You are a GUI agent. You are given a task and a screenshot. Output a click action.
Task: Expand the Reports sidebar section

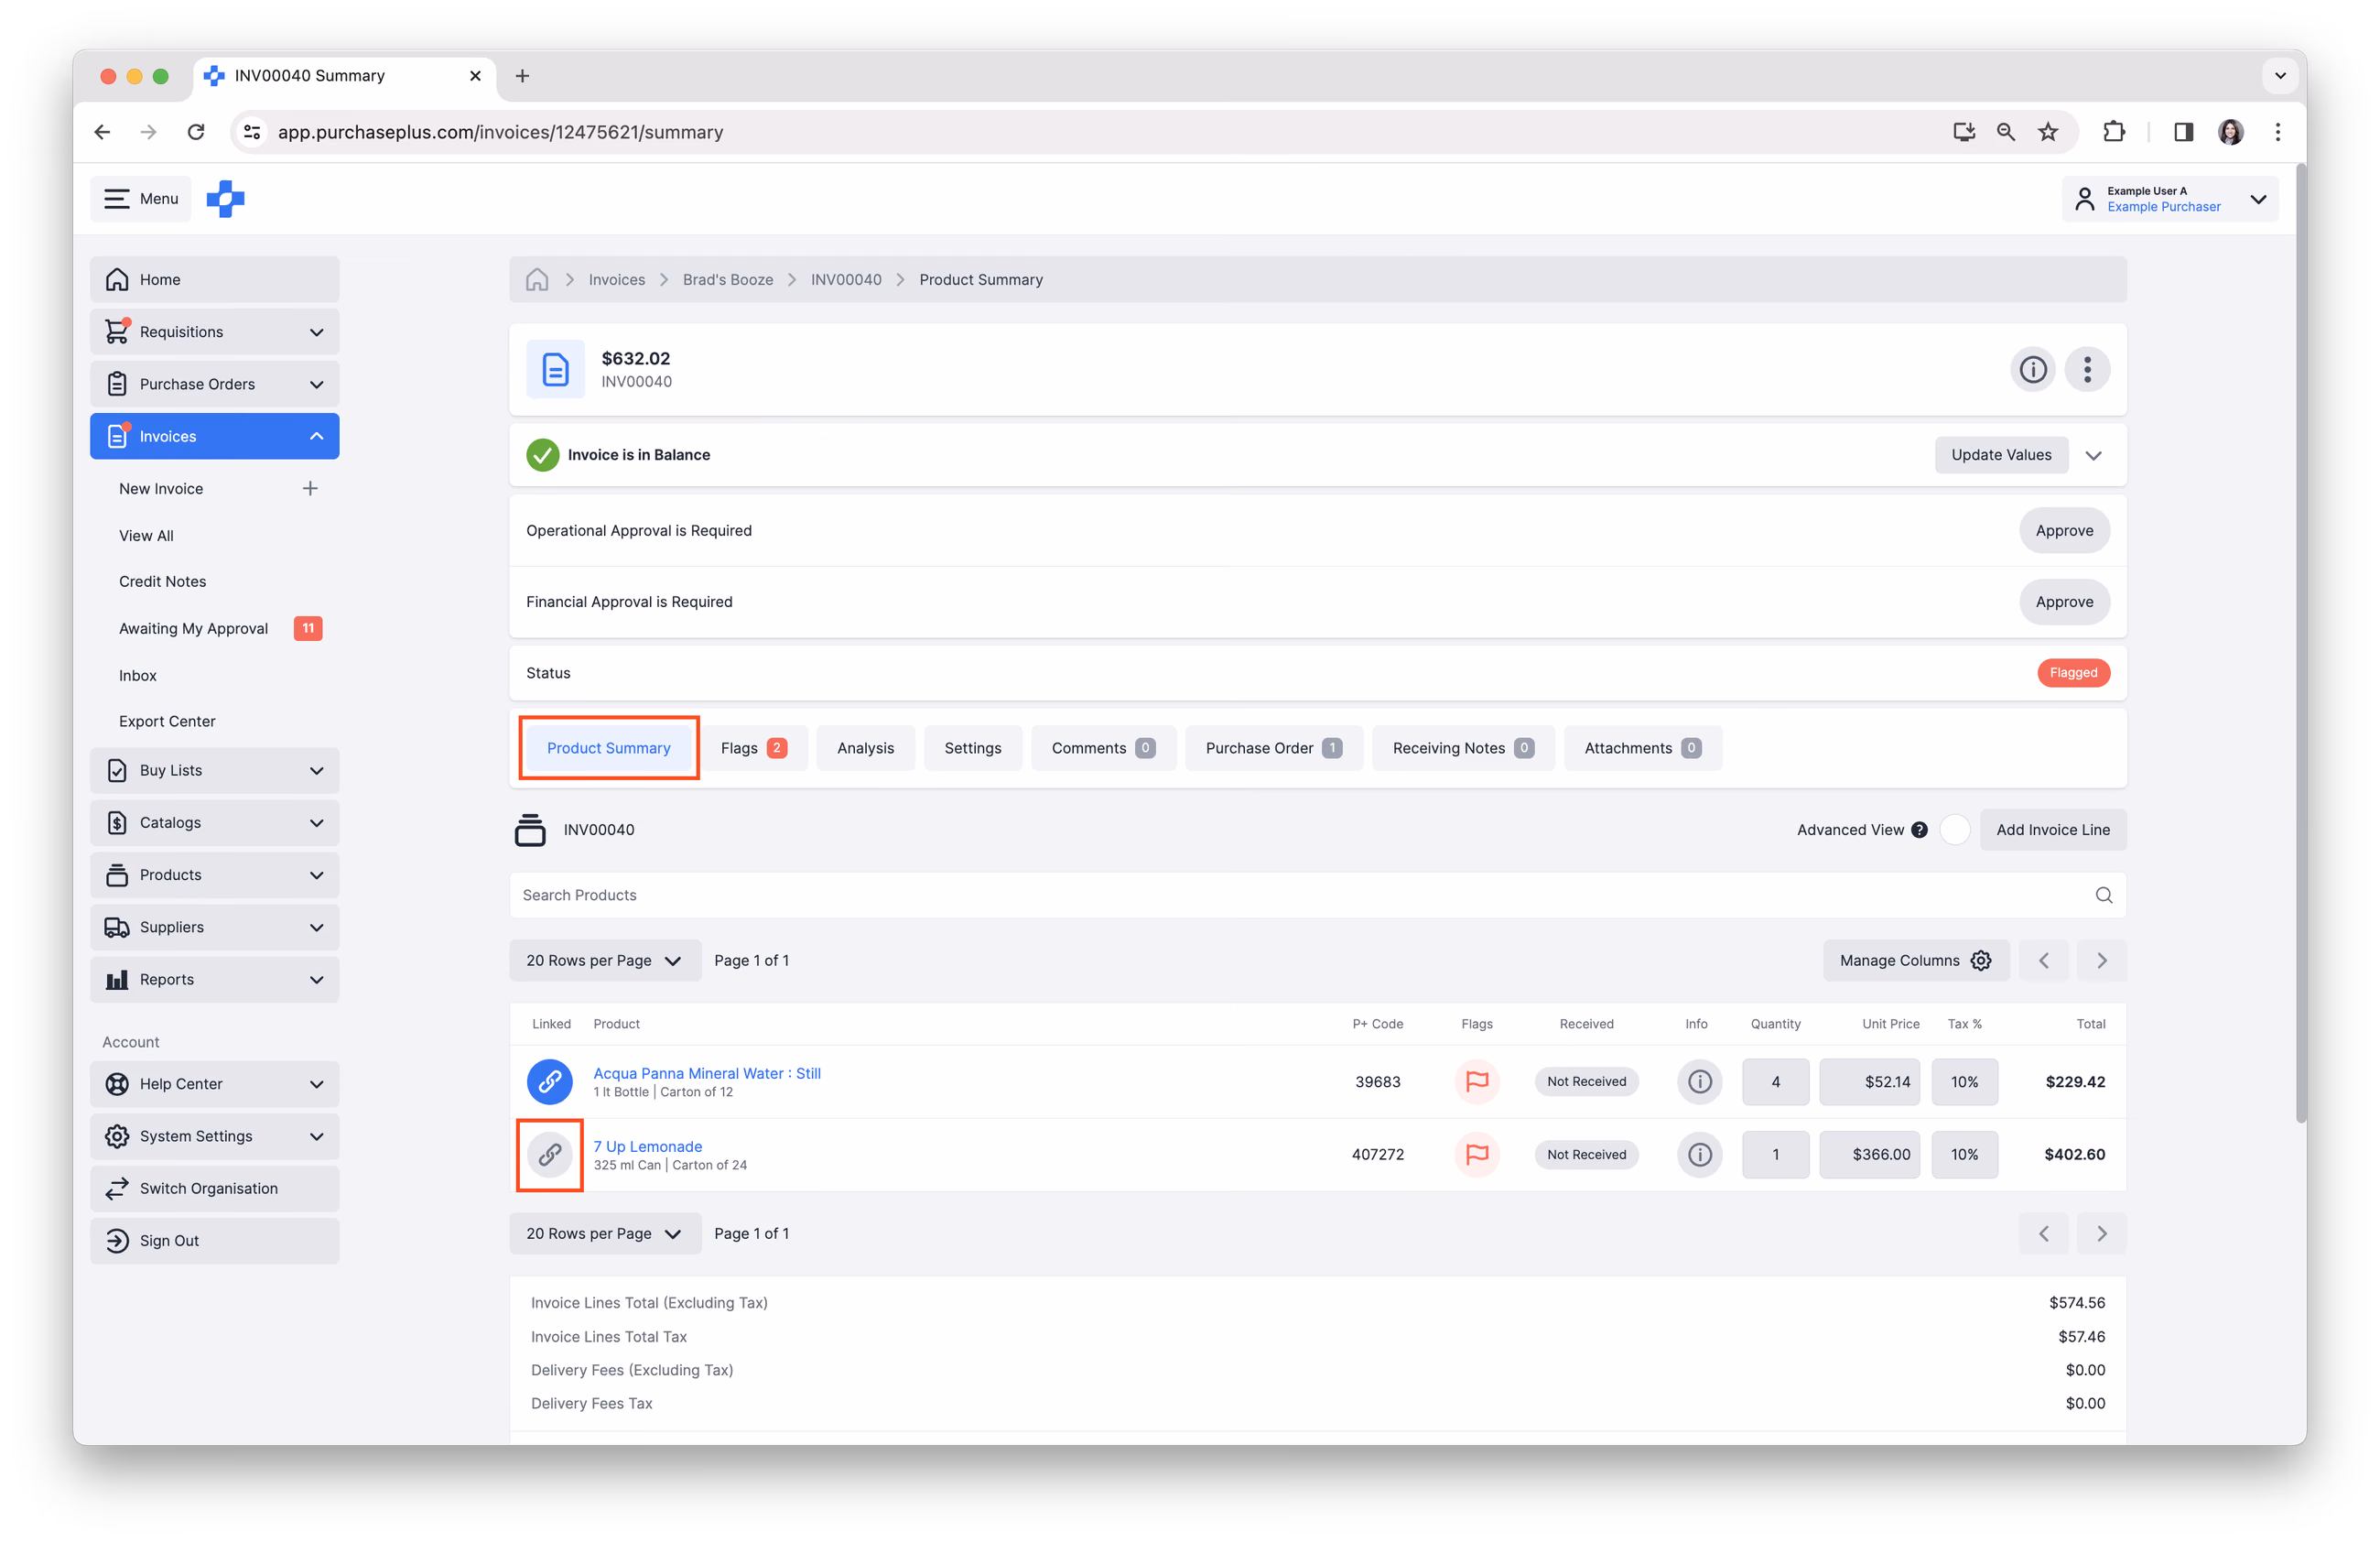point(214,979)
